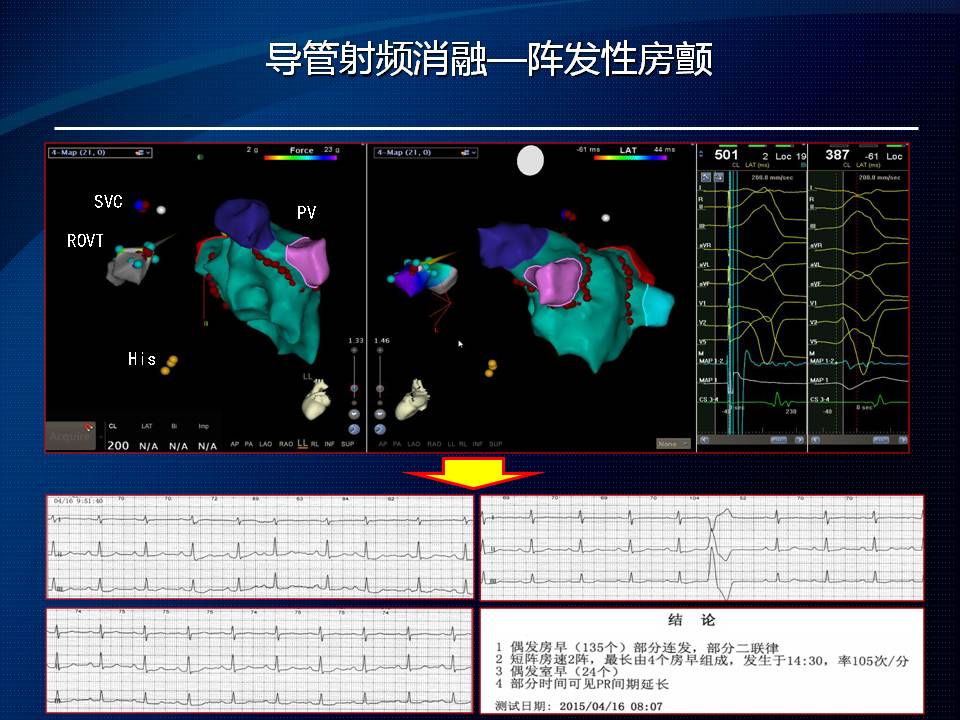Select the active LL view in left panel
The image size is (960, 720).
[300, 443]
